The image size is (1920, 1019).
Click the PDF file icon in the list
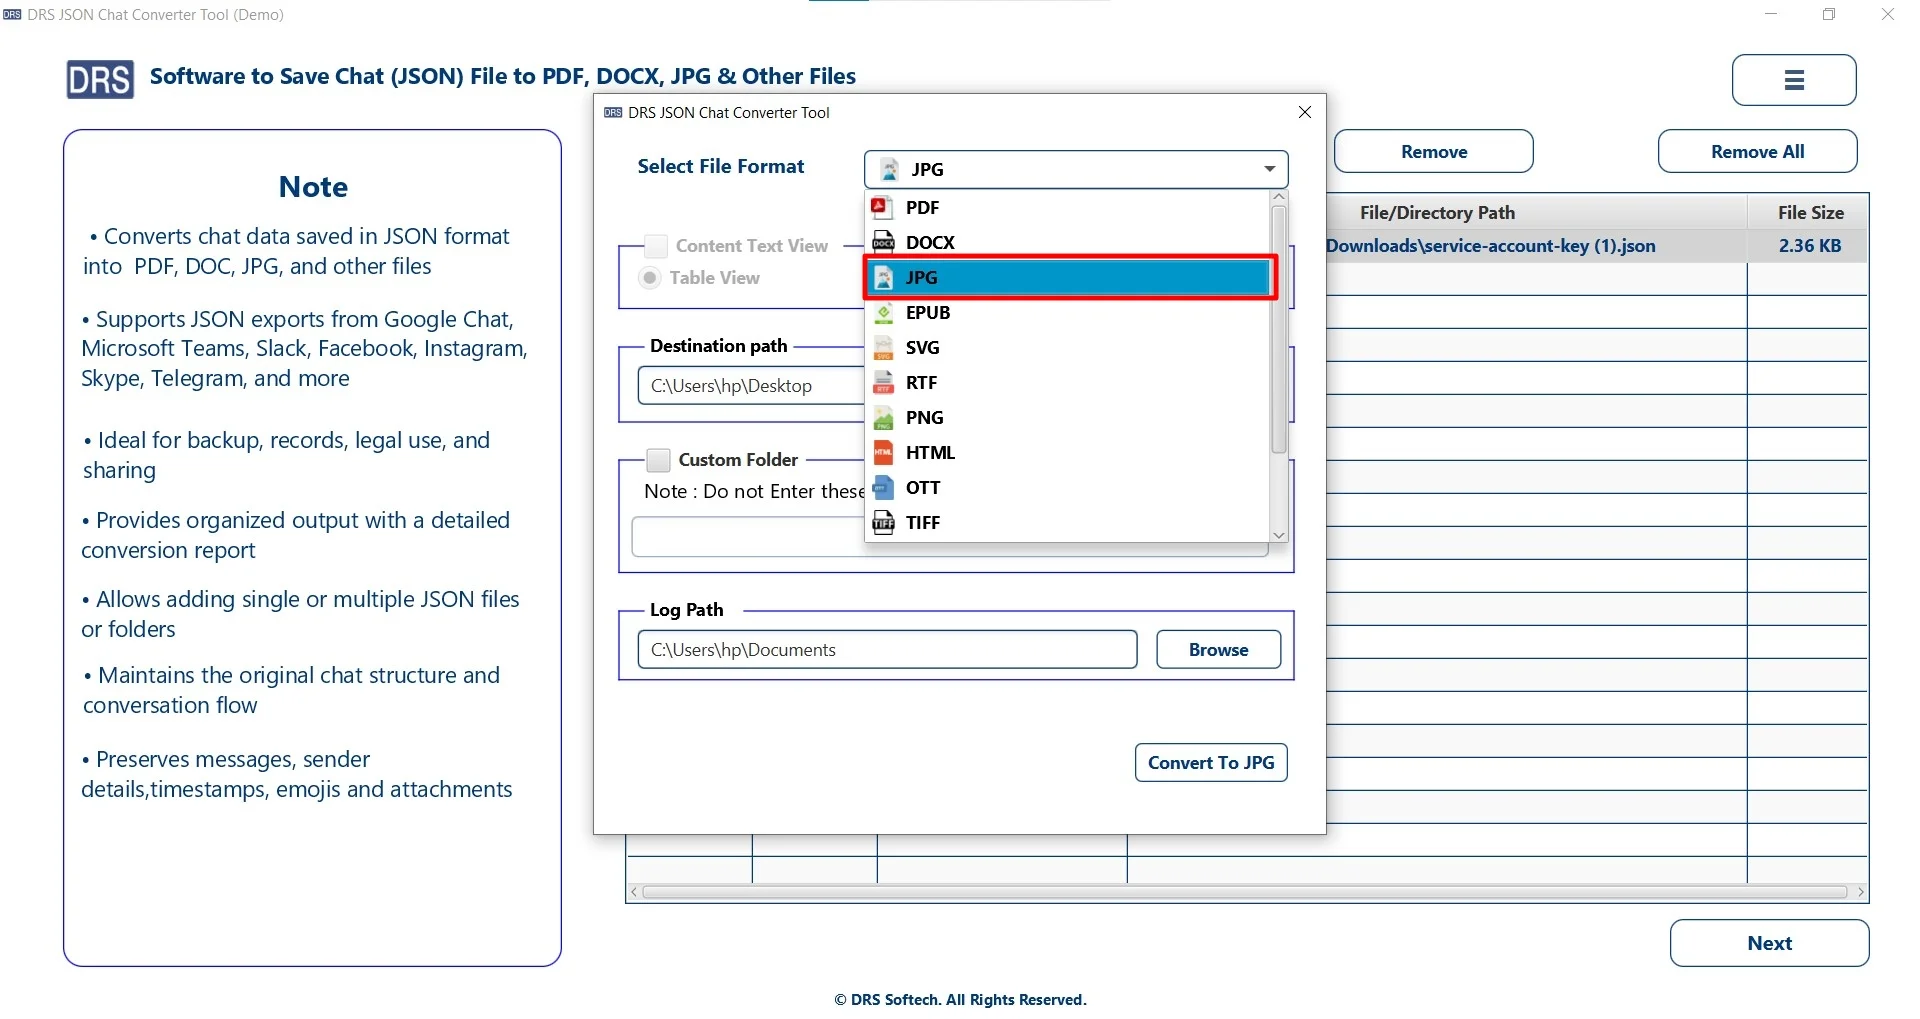click(882, 208)
